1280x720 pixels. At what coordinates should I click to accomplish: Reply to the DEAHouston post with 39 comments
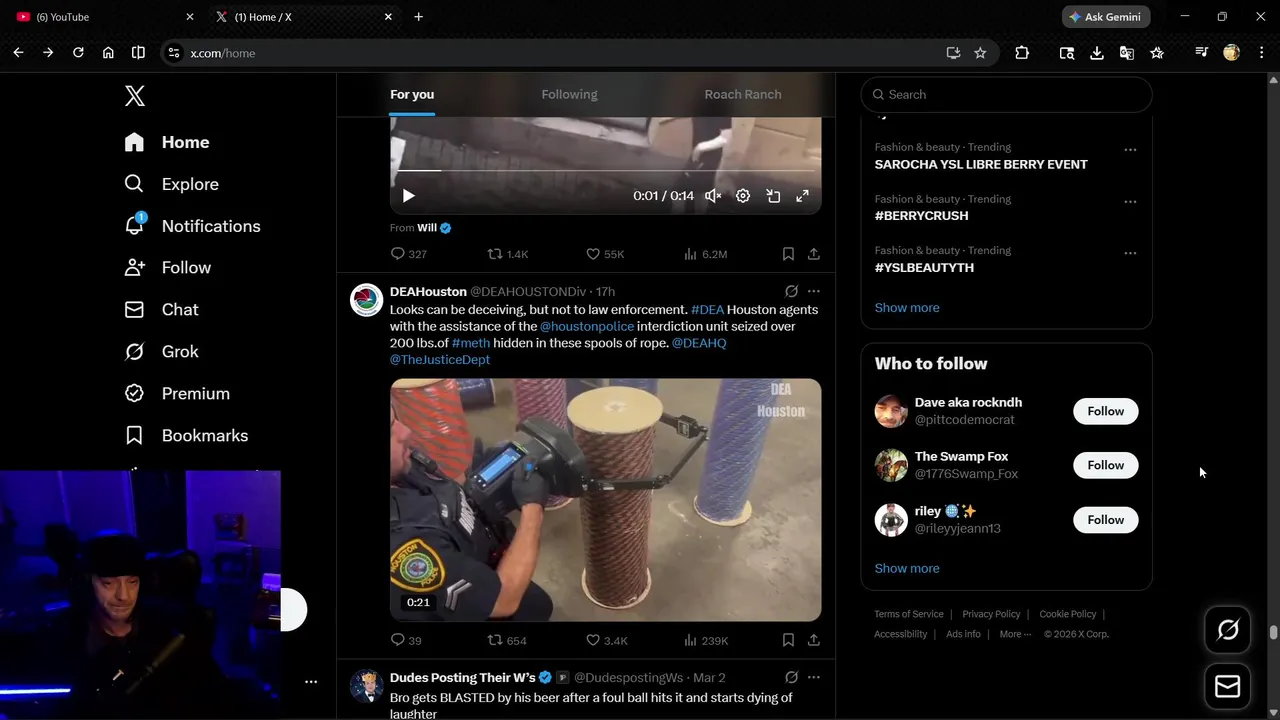tap(406, 640)
